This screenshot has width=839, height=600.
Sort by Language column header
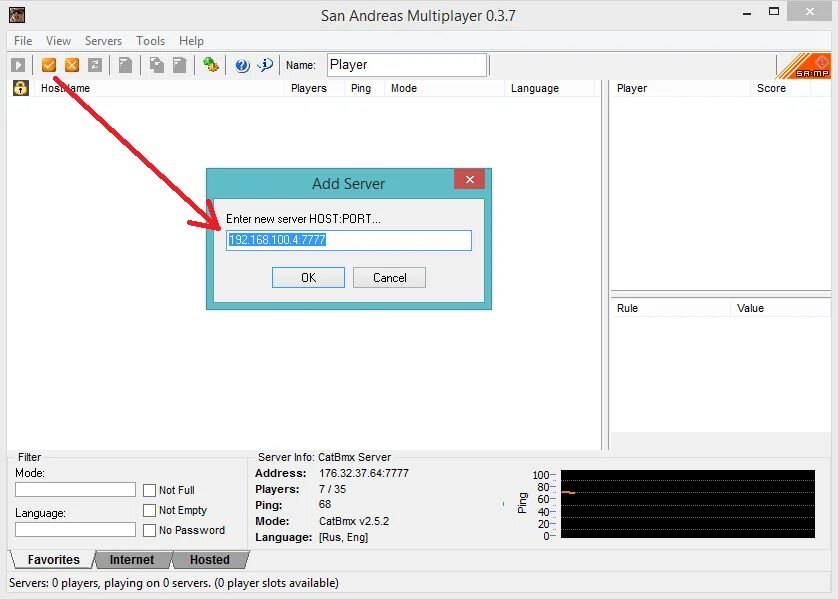point(550,88)
